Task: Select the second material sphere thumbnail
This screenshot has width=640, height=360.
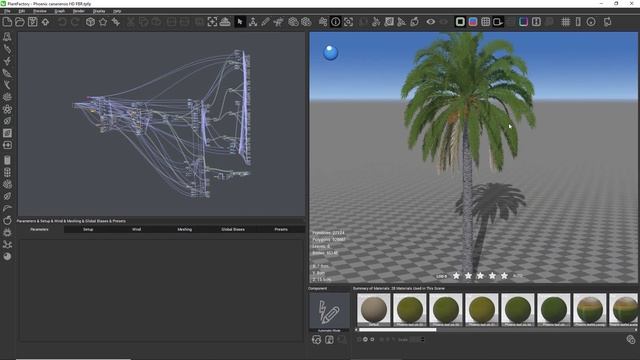Action: (x=410, y=309)
